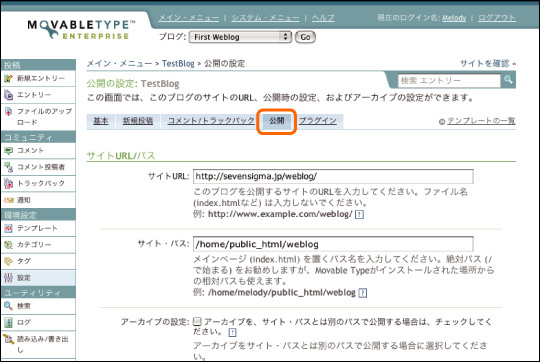Select the 公開 tab

coord(277,121)
